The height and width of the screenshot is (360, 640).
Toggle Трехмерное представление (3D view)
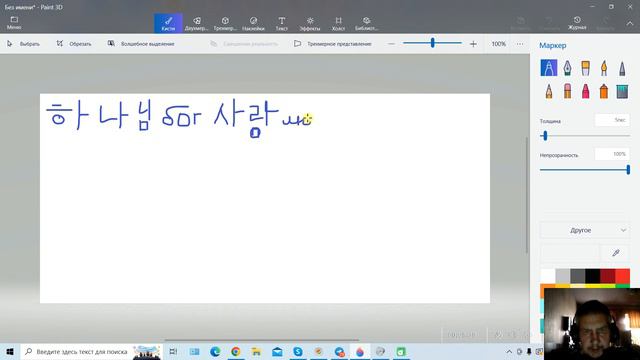(333, 44)
